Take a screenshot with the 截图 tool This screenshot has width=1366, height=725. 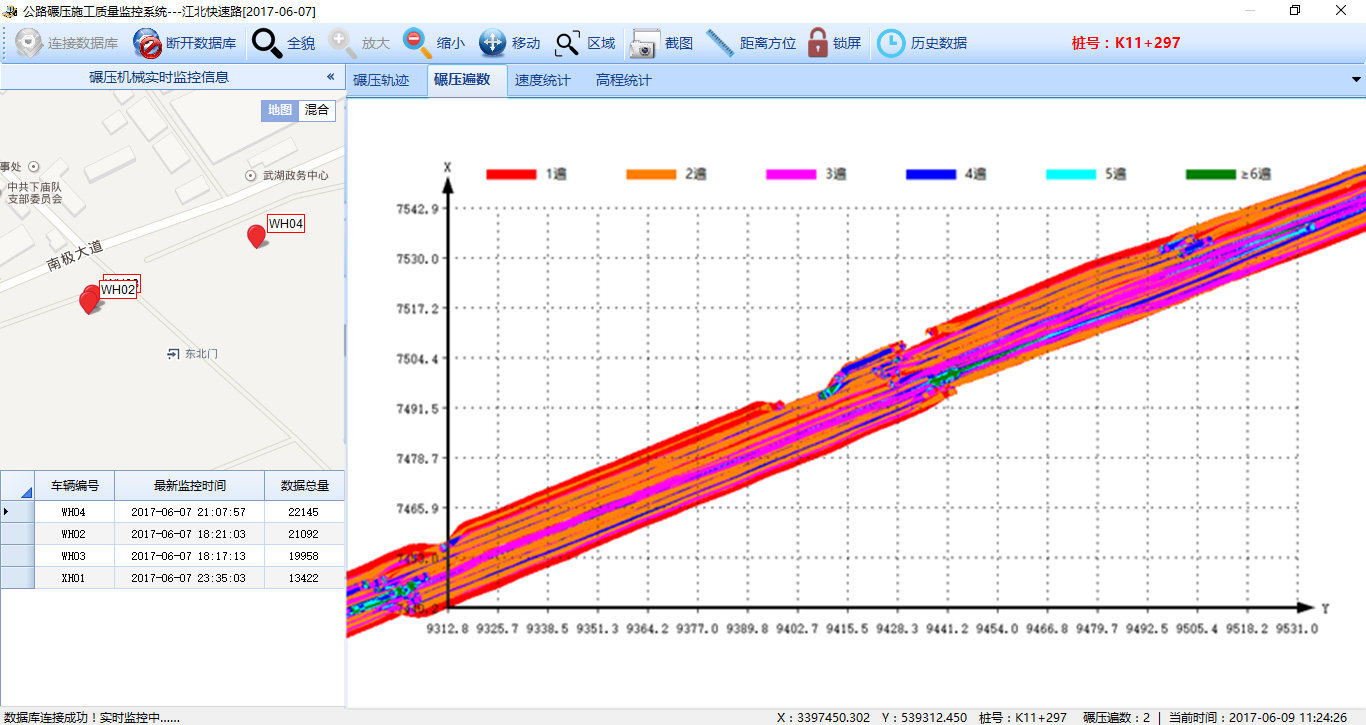click(644, 44)
